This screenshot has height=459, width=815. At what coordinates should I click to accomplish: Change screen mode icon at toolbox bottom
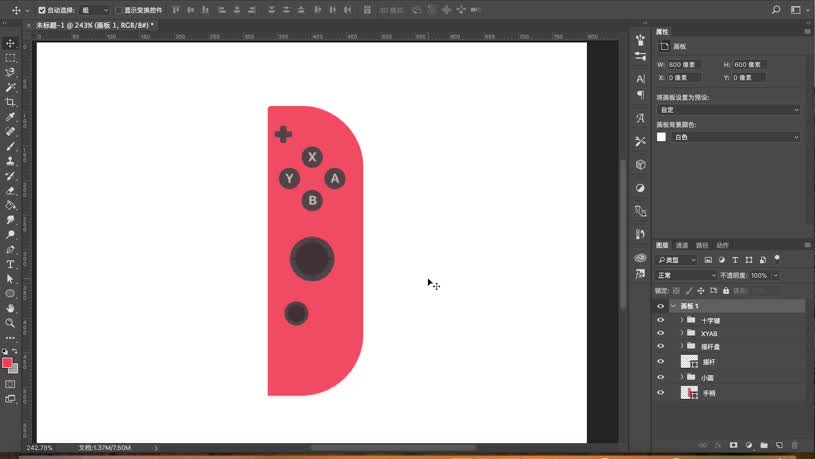pos(10,399)
